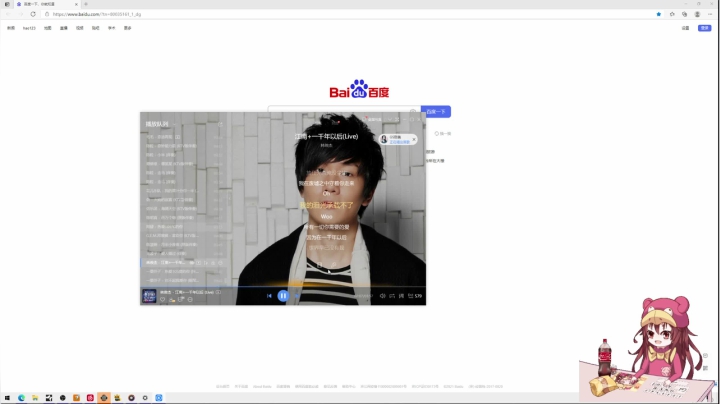Switch player to mini mode icon
Screen dimensions: 720x404
pyautogui.click(x=397, y=119)
